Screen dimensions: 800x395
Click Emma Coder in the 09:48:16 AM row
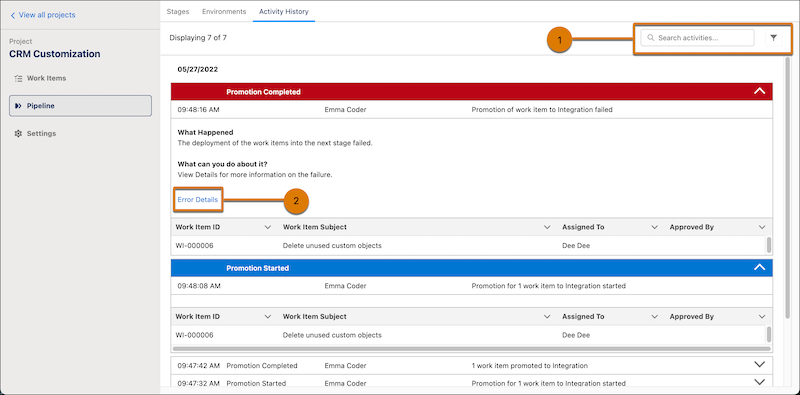345,109
